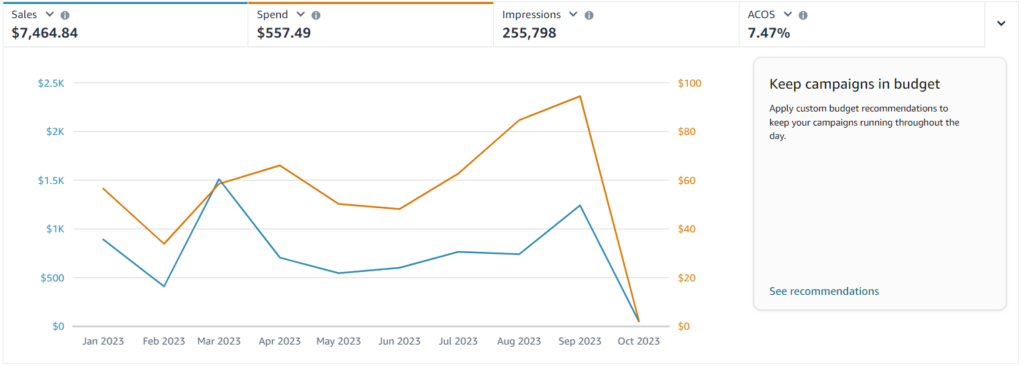Click the Keep campaigns in budget heading

coord(855,84)
